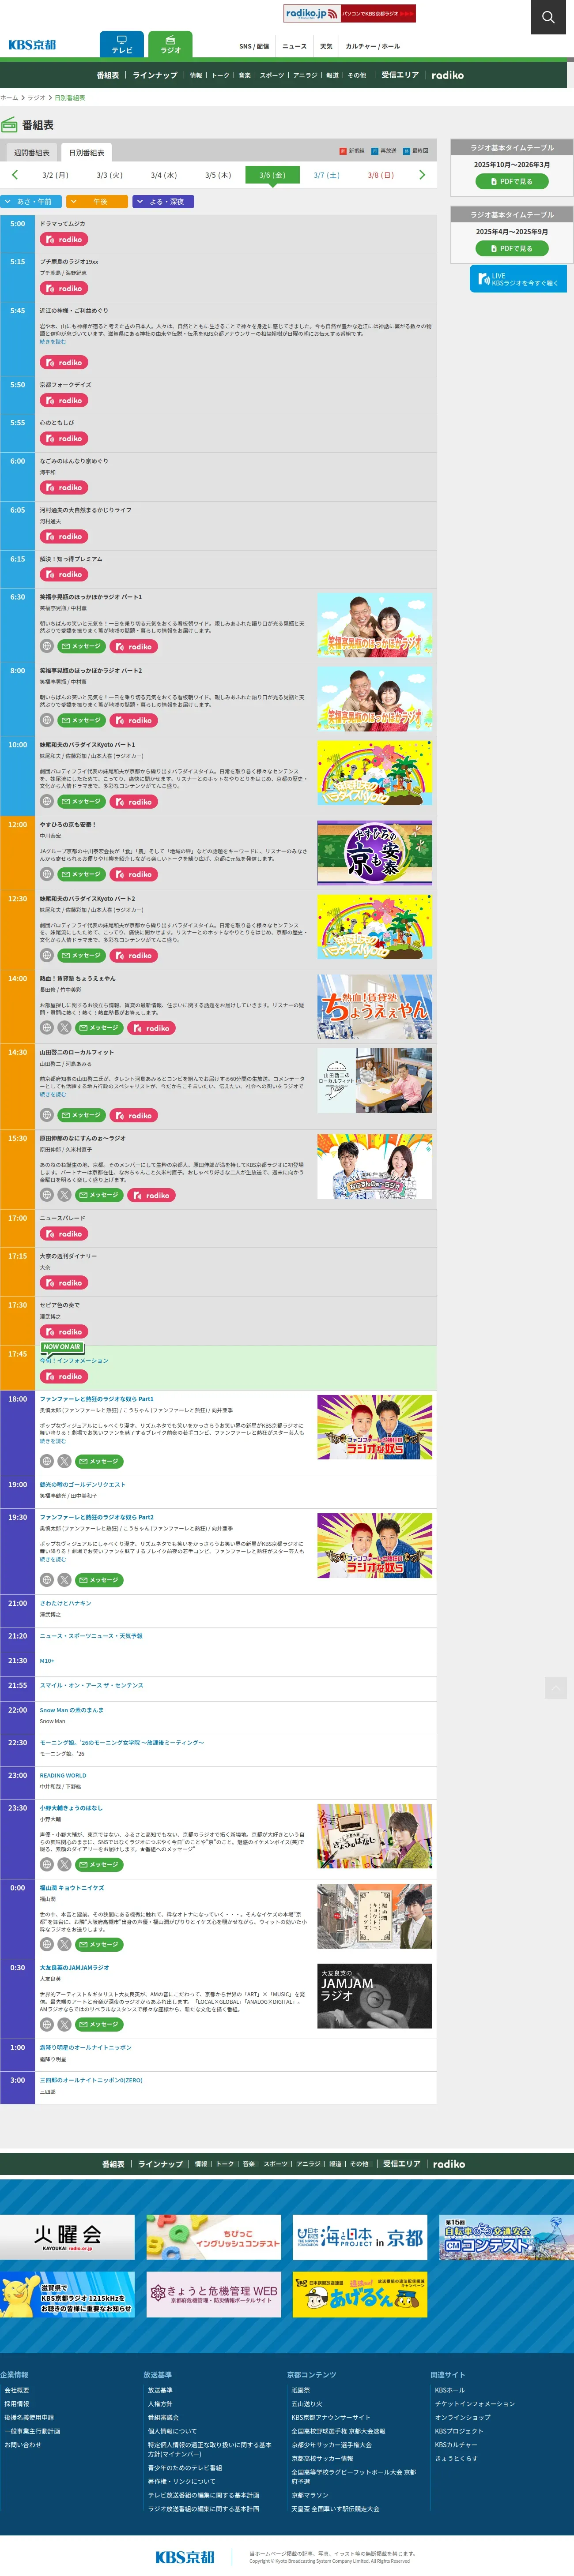Click radiko button for 大奈の週刊ダイナリー

click(64, 1283)
